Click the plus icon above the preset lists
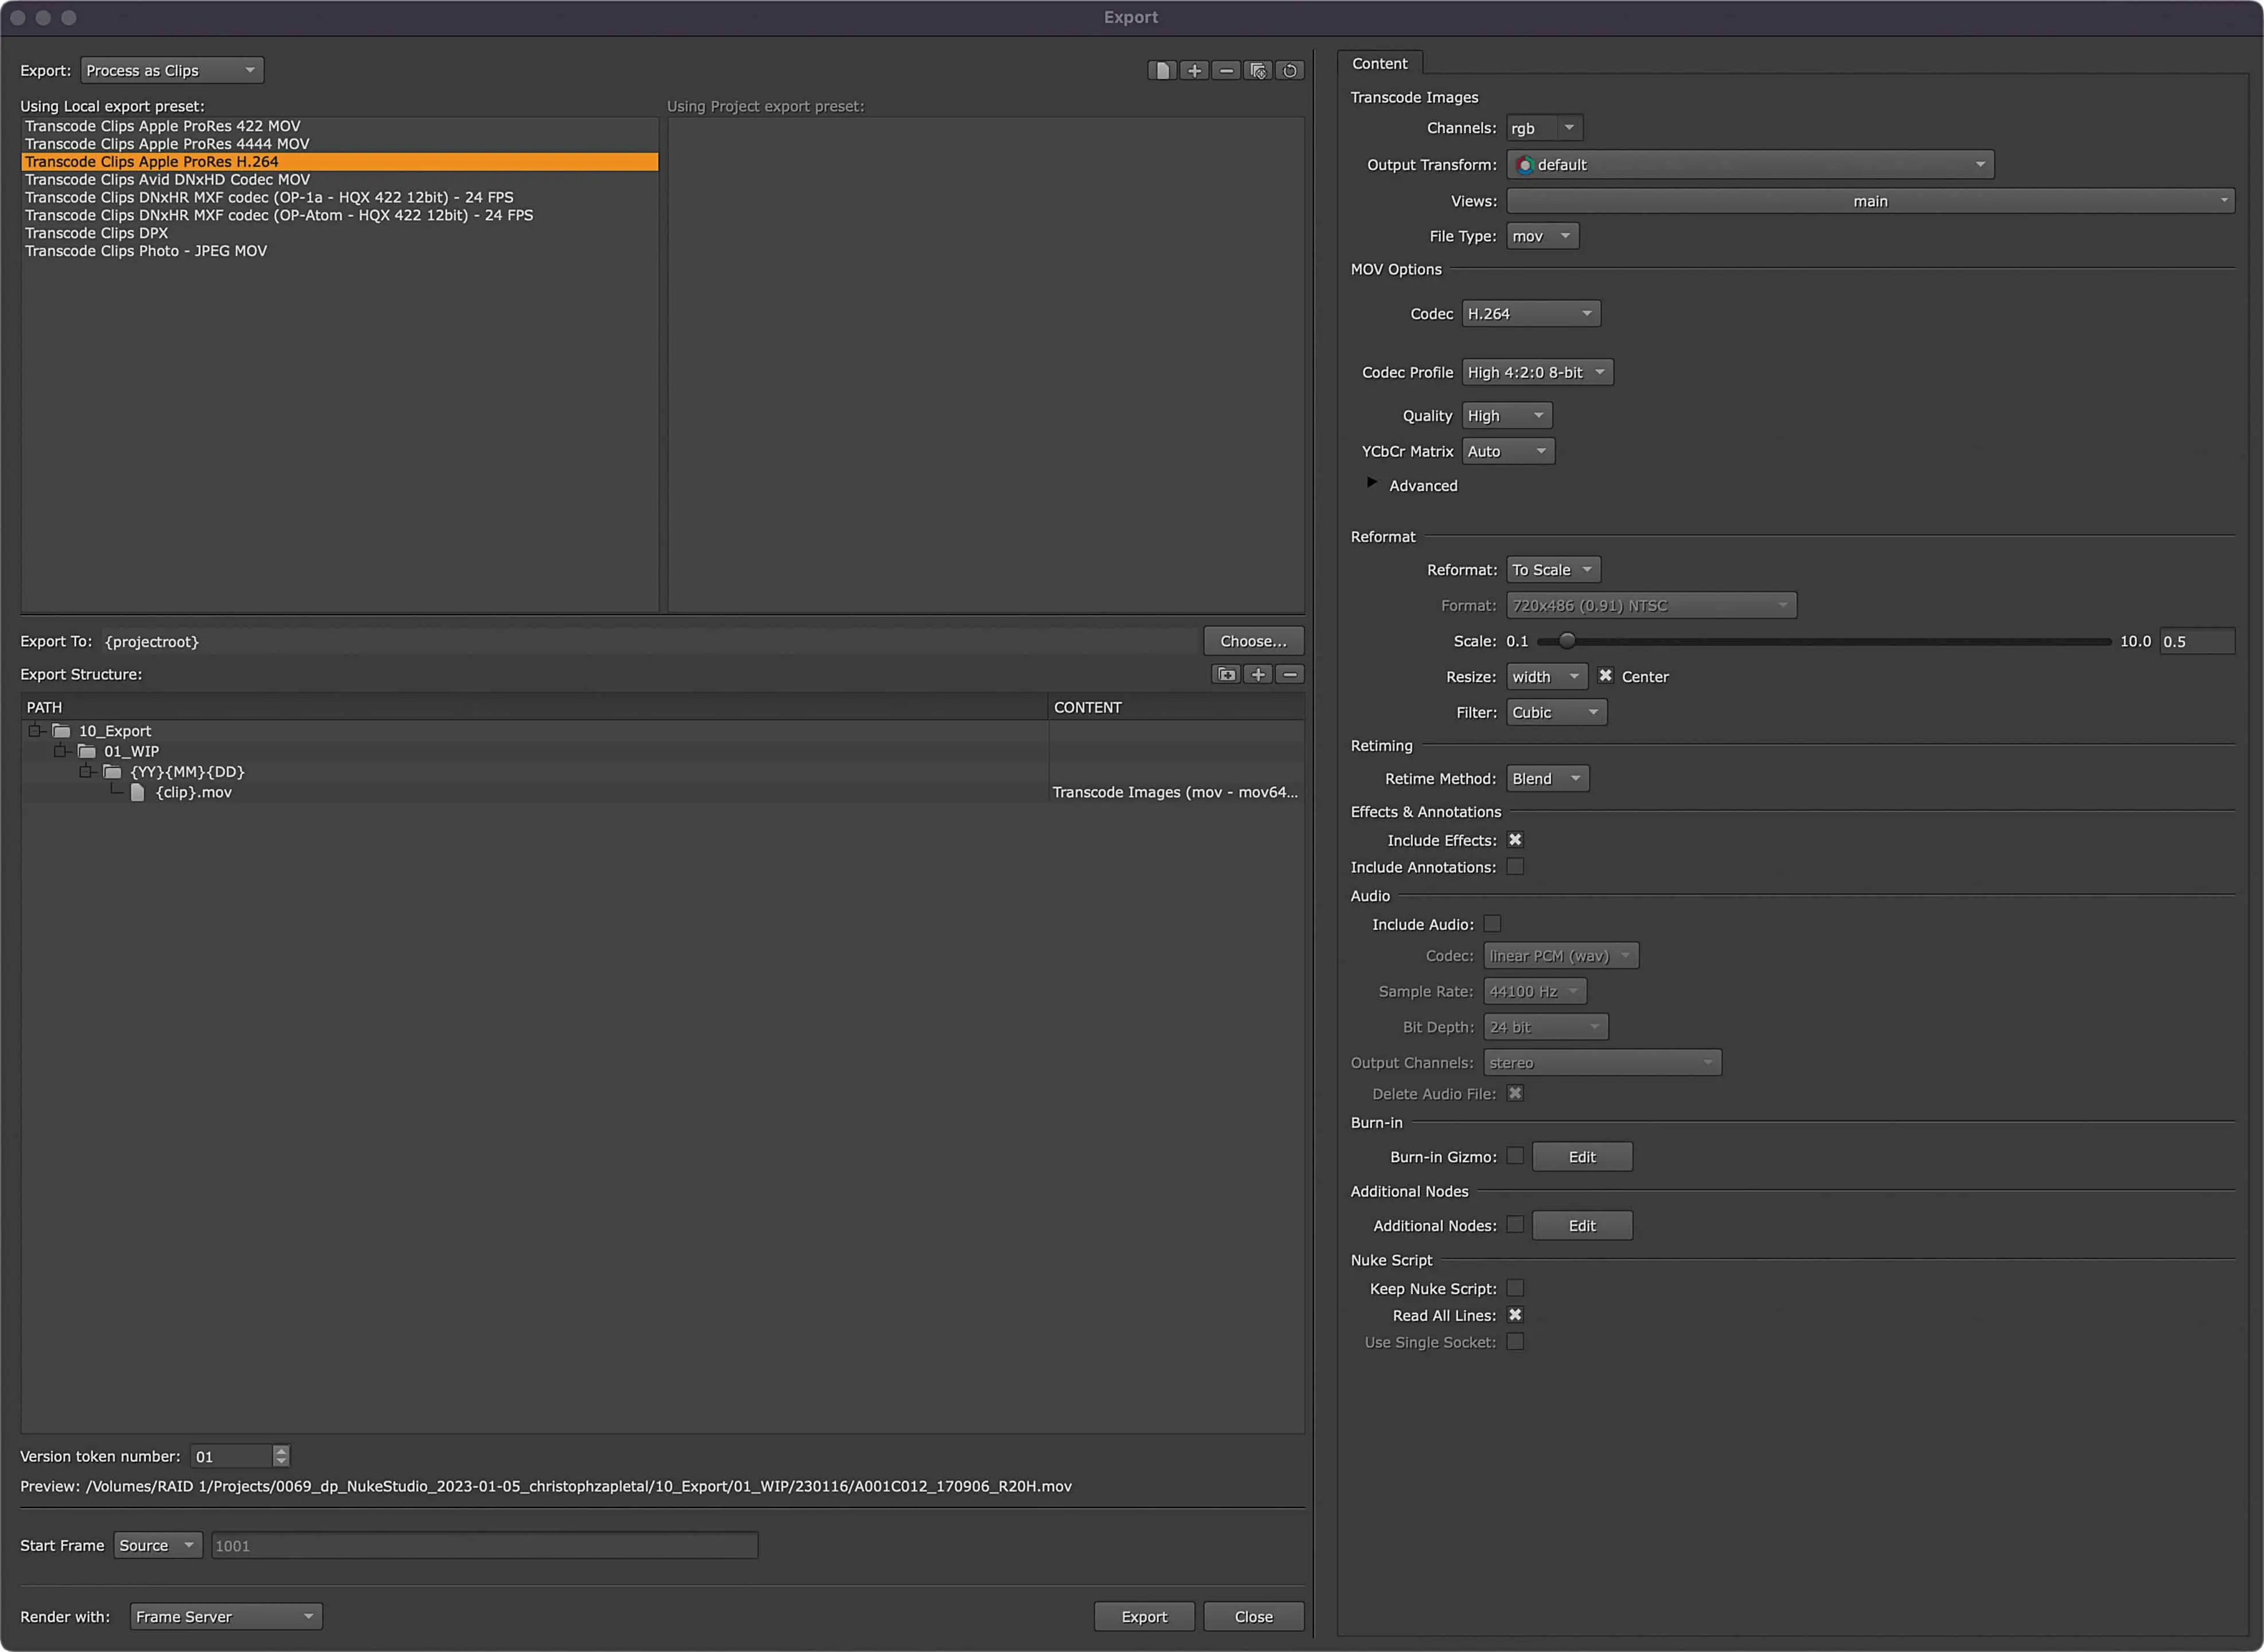Screen dimensions: 2264x1652 1194,70
